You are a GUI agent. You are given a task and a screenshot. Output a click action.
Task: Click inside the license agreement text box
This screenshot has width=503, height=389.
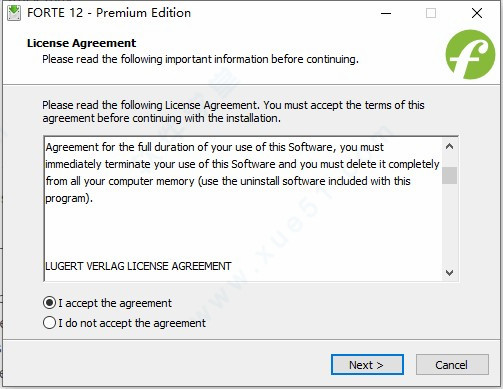[x=243, y=209]
